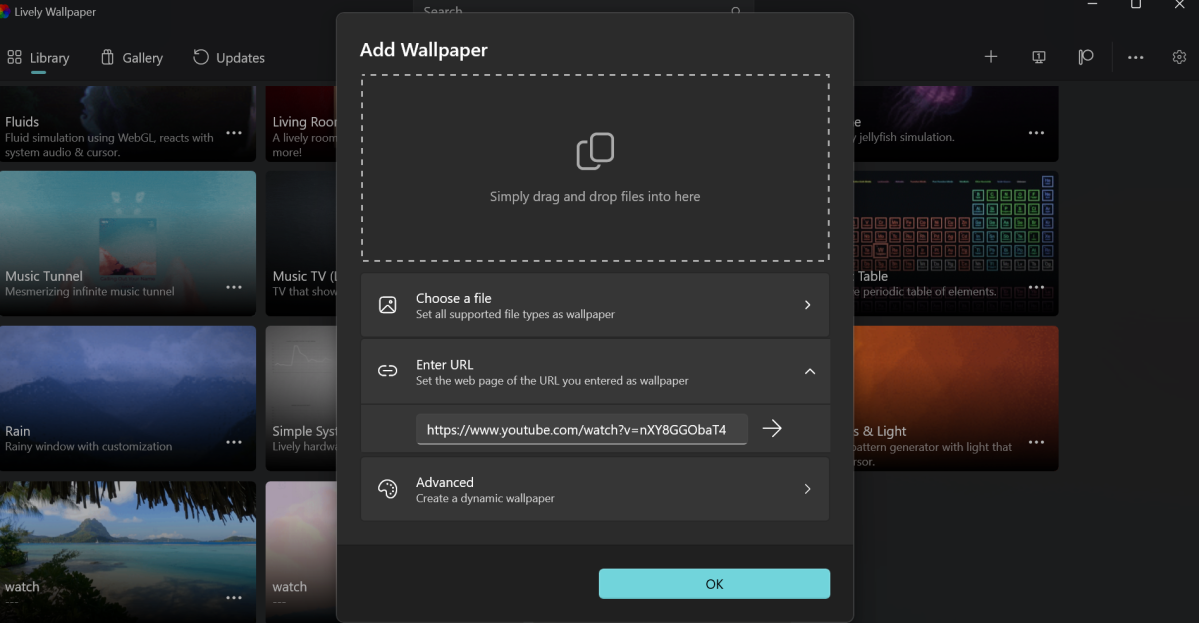The height and width of the screenshot is (623, 1199).
Task: Open the settings gear icon
Action: click(x=1179, y=57)
